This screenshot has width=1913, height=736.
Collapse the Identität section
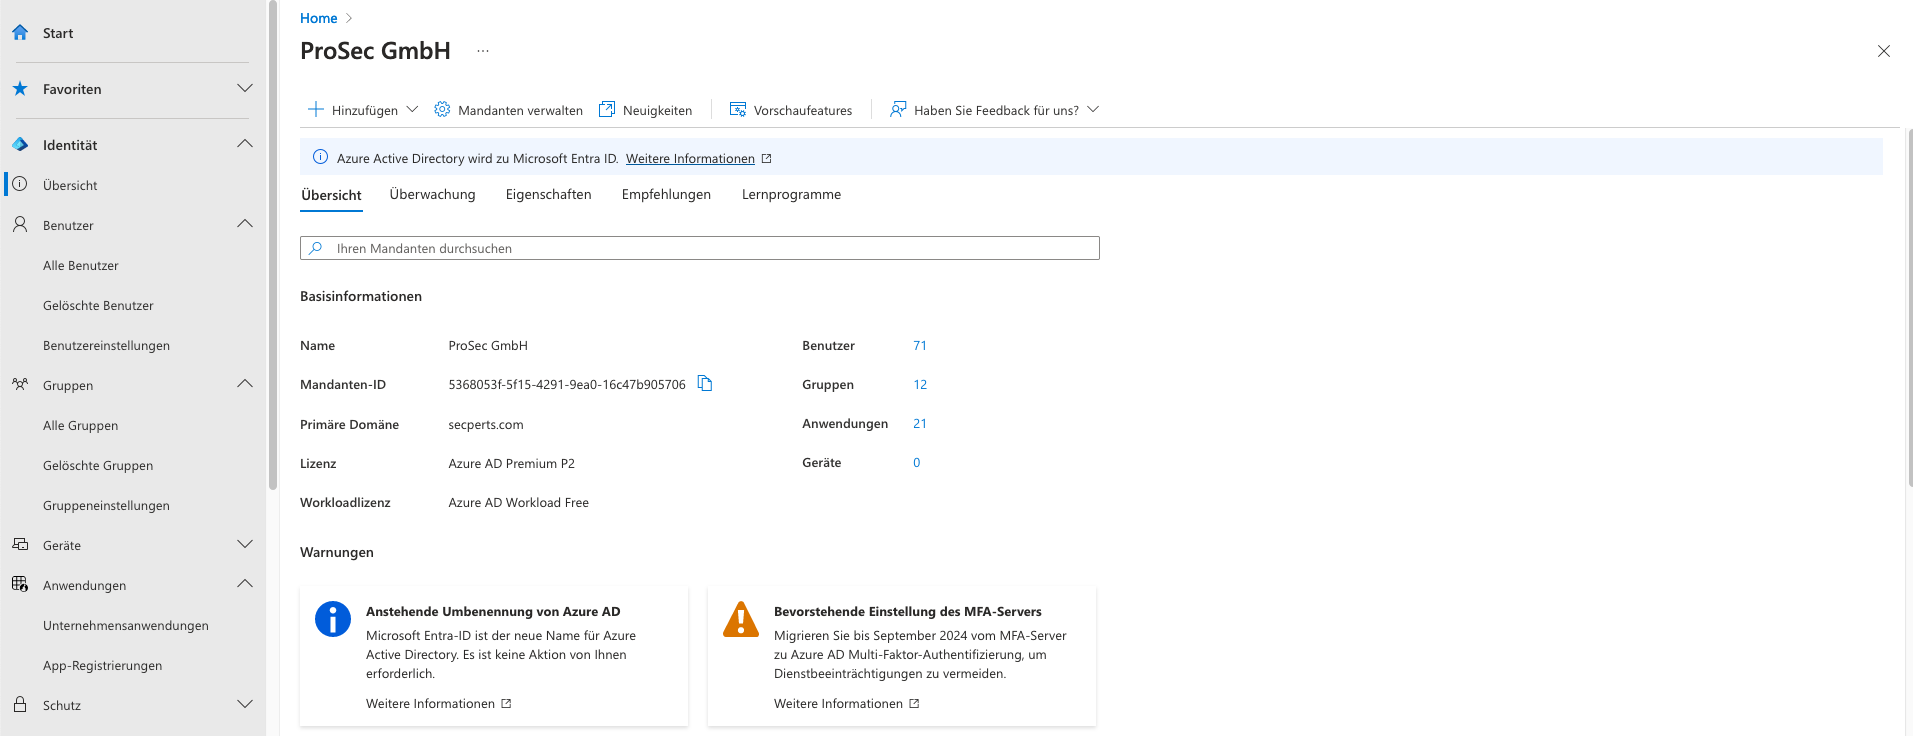(x=245, y=144)
